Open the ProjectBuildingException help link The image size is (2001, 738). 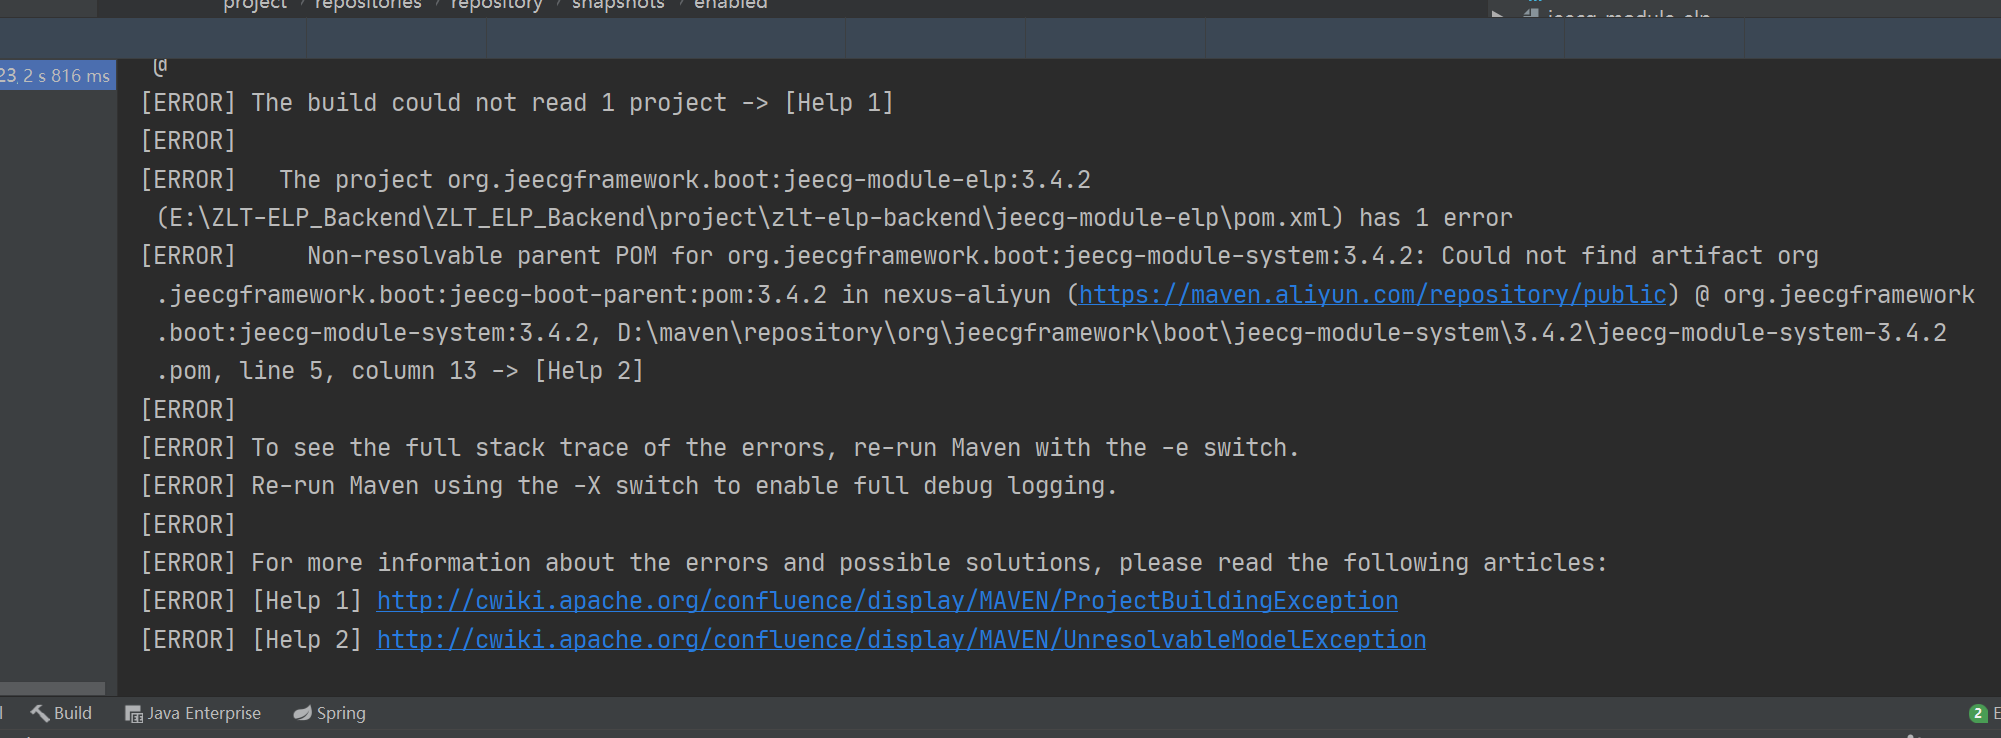887,600
